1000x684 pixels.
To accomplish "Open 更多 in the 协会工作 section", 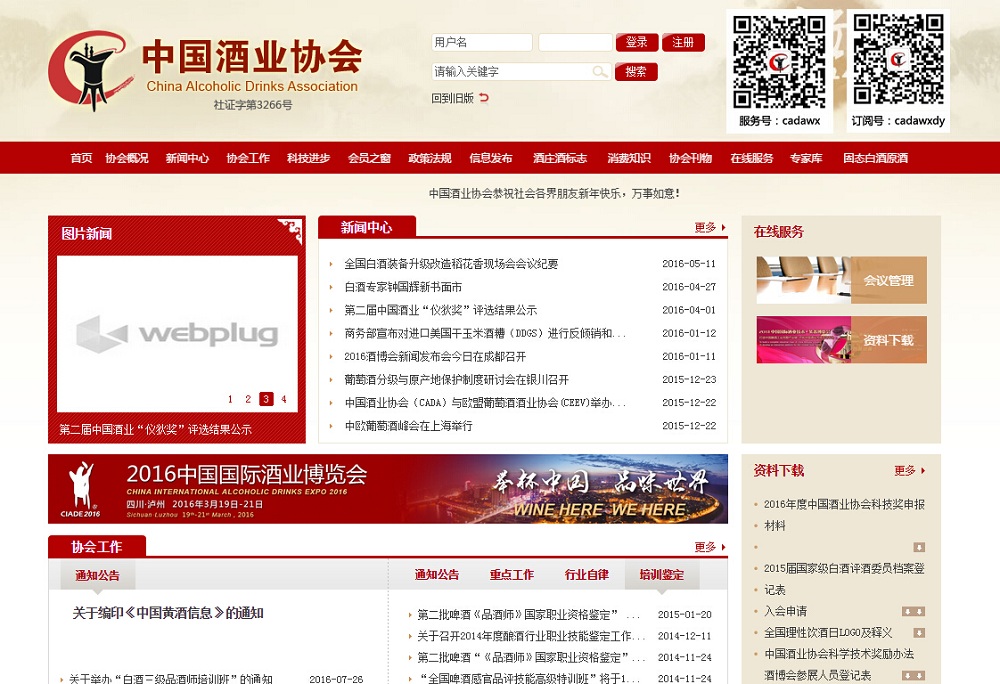I will click(710, 547).
